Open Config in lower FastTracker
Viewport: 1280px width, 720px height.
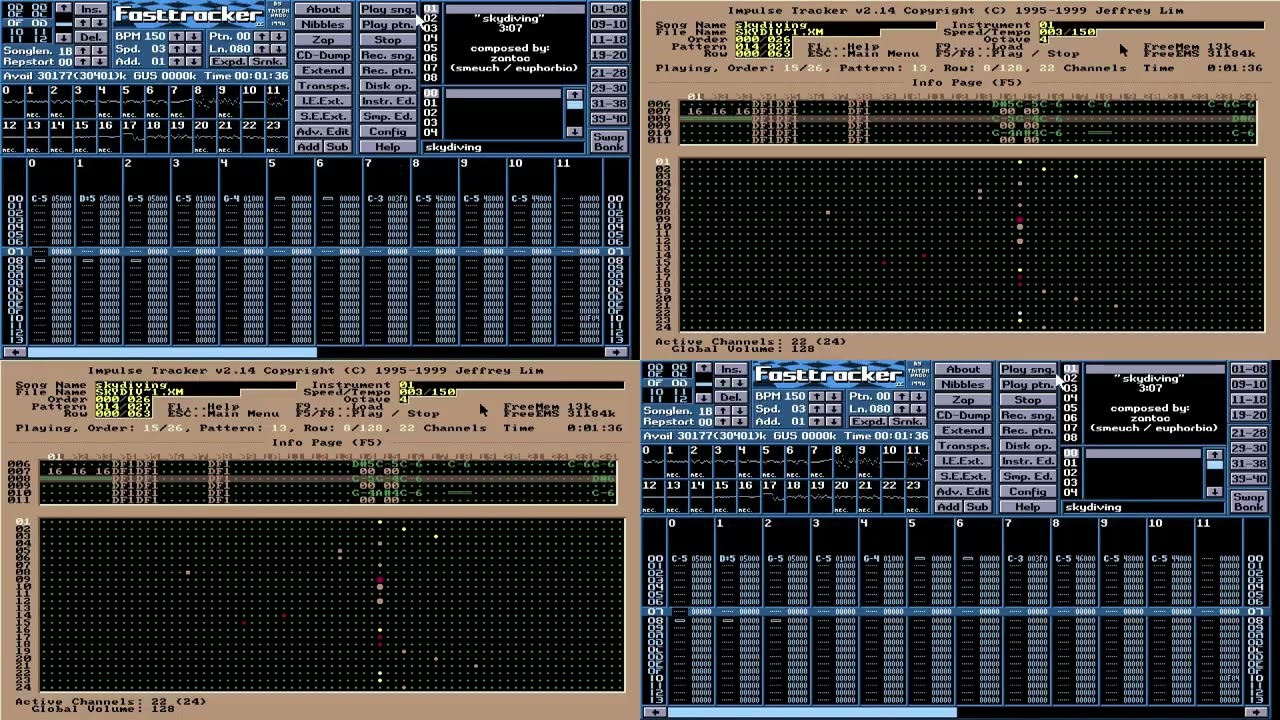pos(1027,492)
